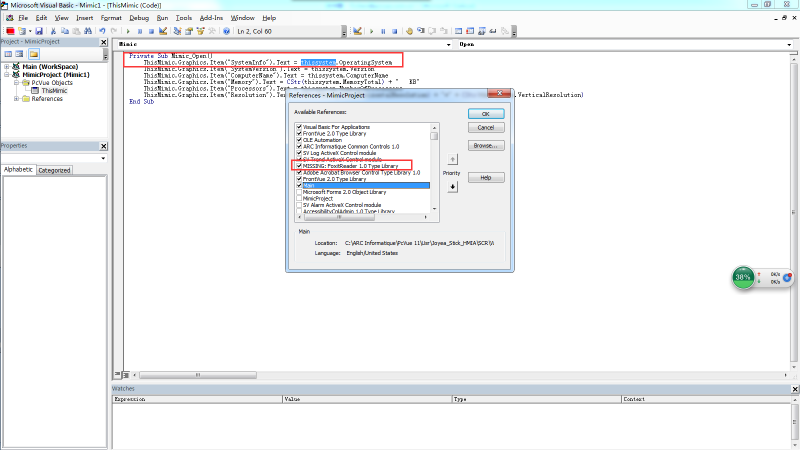Click the Reset icon in the Standard toolbar
800x450 pixels.
coord(151,31)
